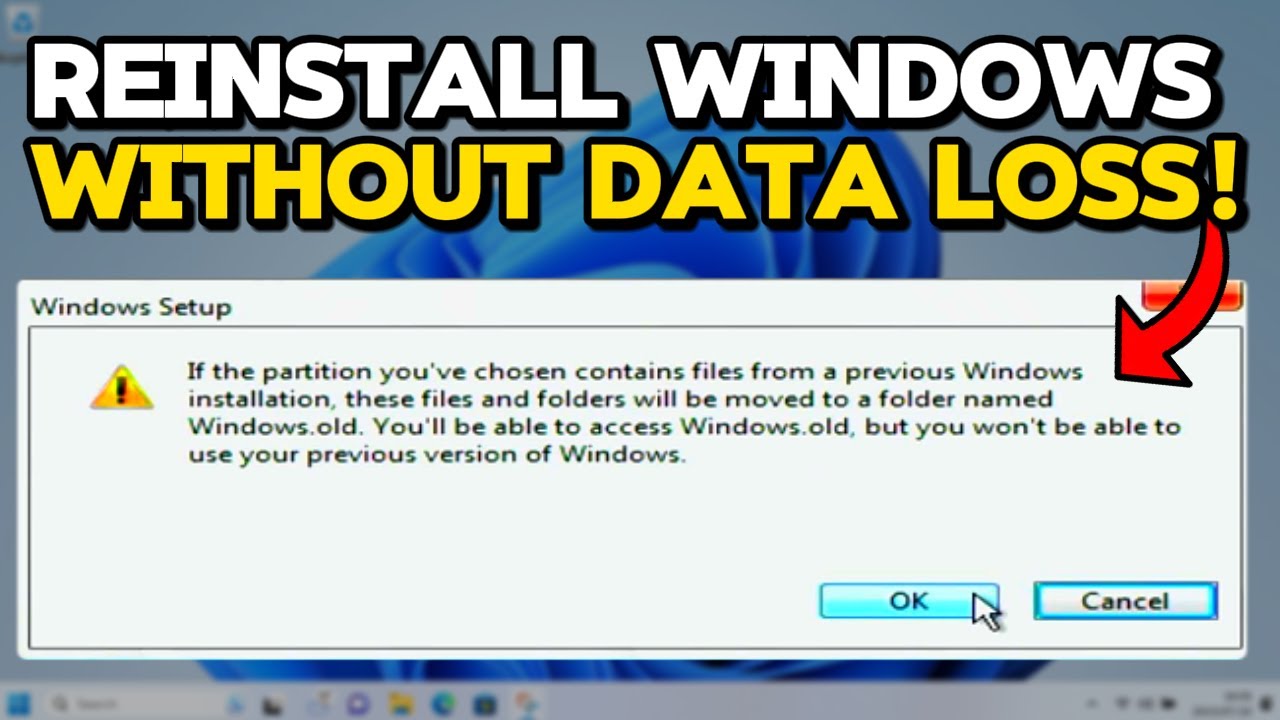Click OK in the Windows Setup dialog
This screenshot has width=1280, height=720.
coord(908,601)
